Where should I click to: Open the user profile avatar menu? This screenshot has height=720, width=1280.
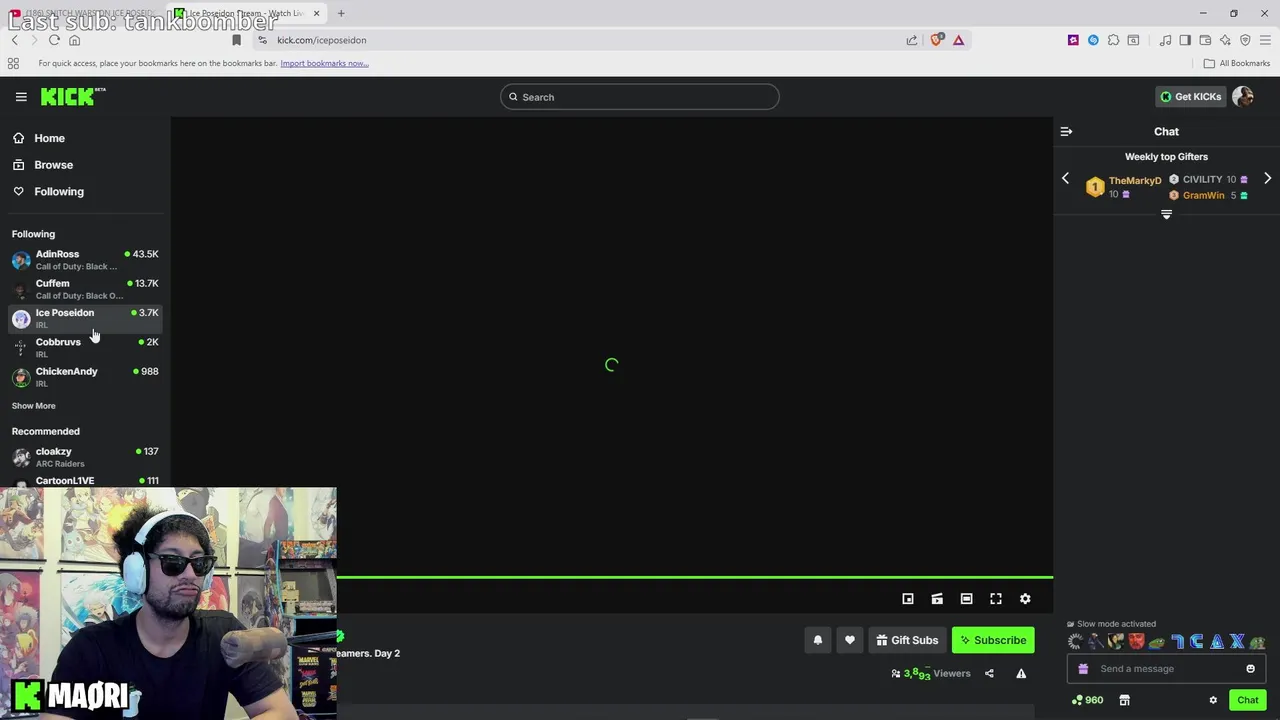click(1243, 97)
